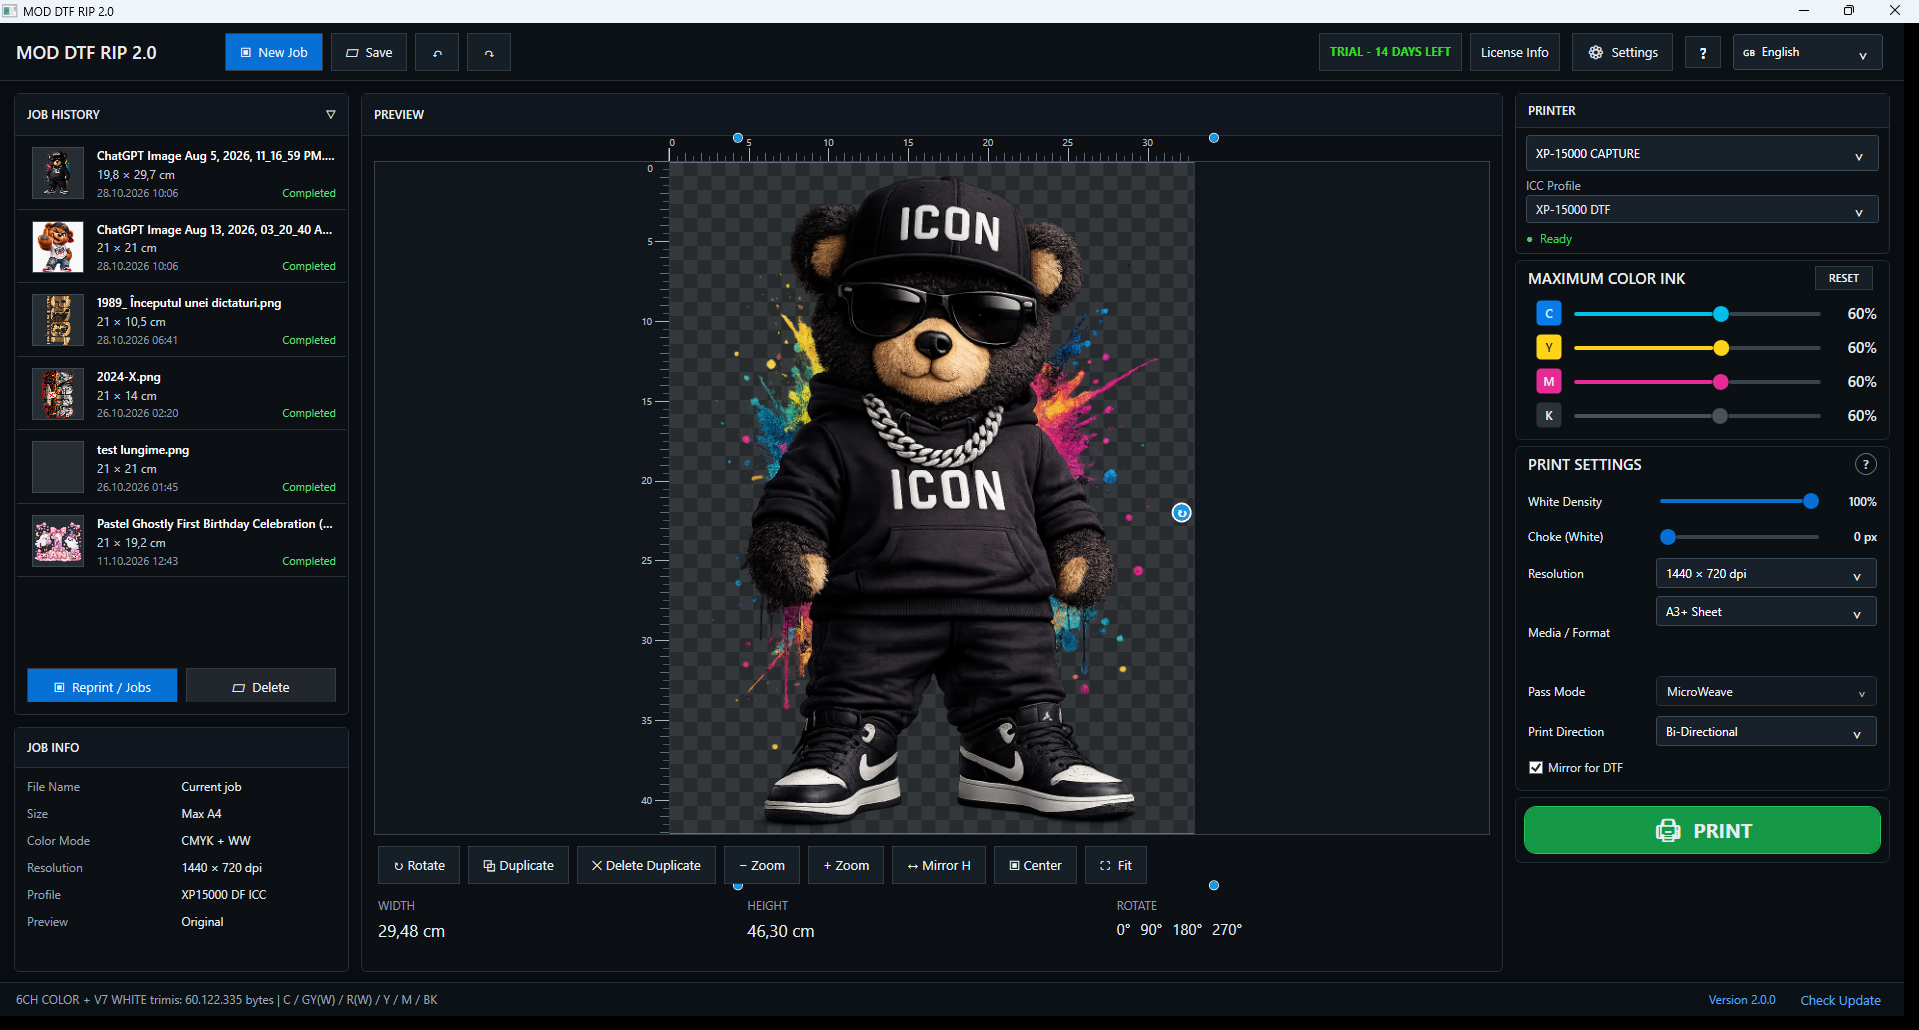Toggle the Mirror for DTF checkbox
This screenshot has height=1030, width=1919.
[x=1536, y=768]
